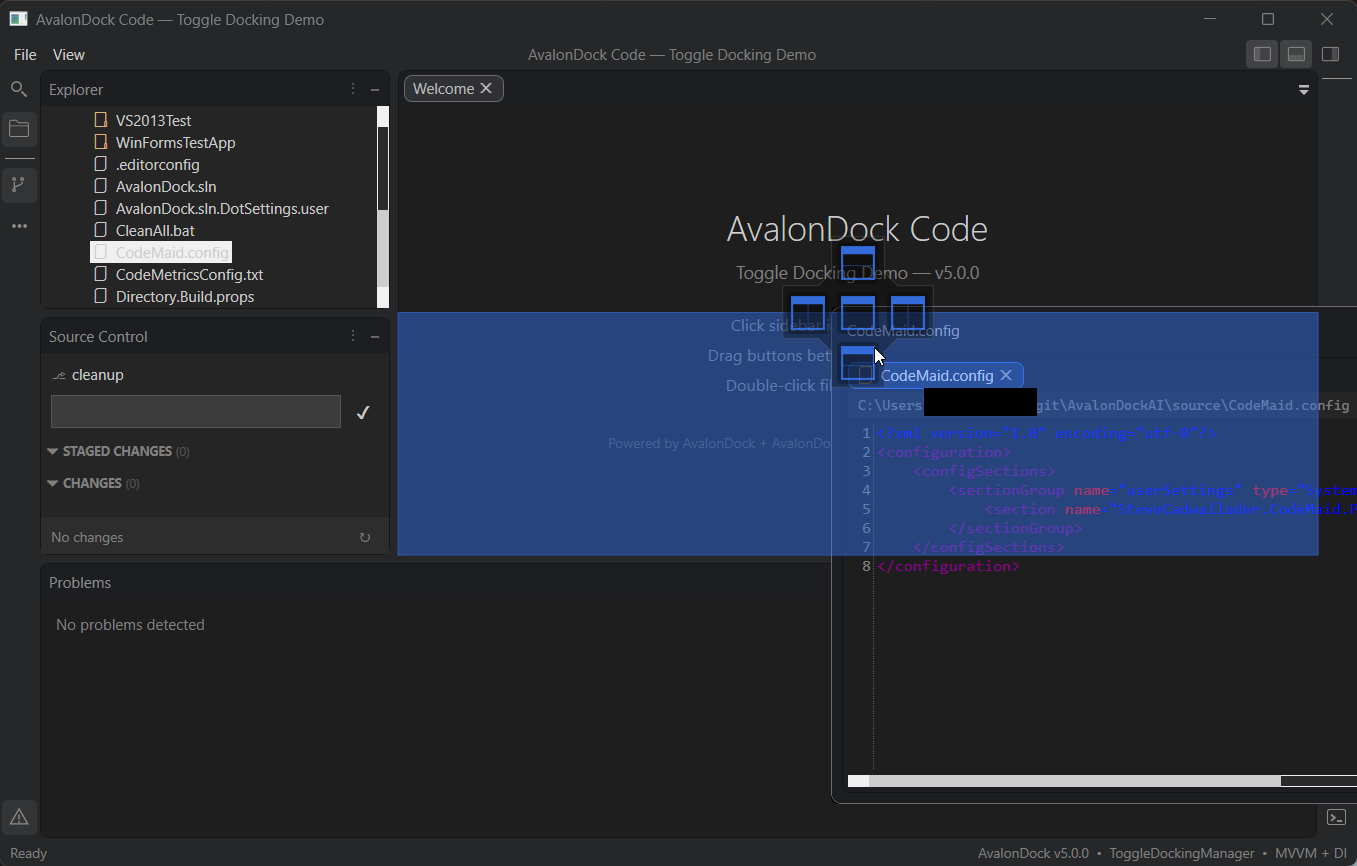
Task: Click the app icon in title bar
Action: pyautogui.click(x=18, y=19)
